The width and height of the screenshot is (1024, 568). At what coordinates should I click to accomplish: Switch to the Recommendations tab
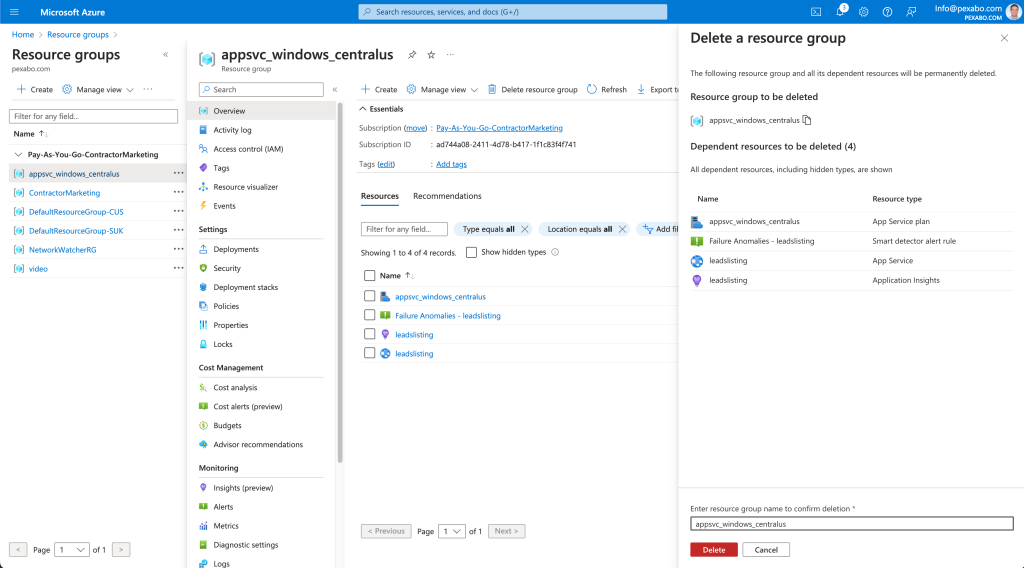coord(447,196)
